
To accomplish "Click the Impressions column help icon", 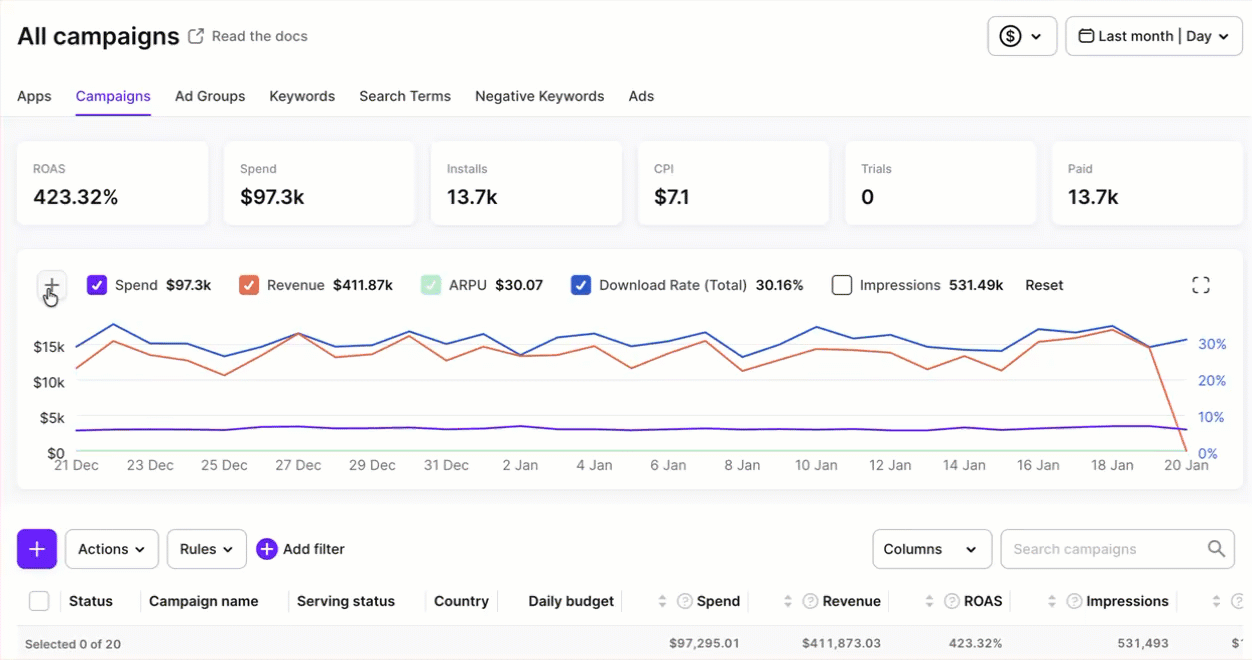I will pos(1074,601).
